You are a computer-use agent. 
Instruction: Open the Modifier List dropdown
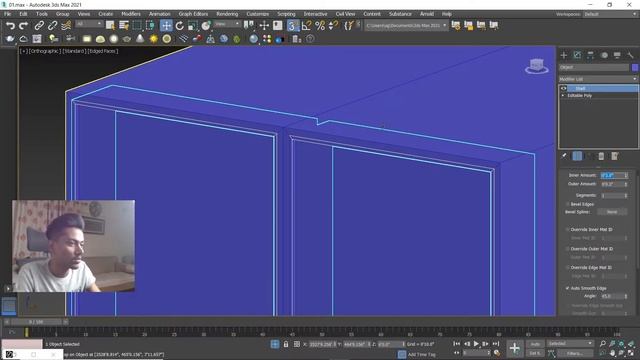598,79
